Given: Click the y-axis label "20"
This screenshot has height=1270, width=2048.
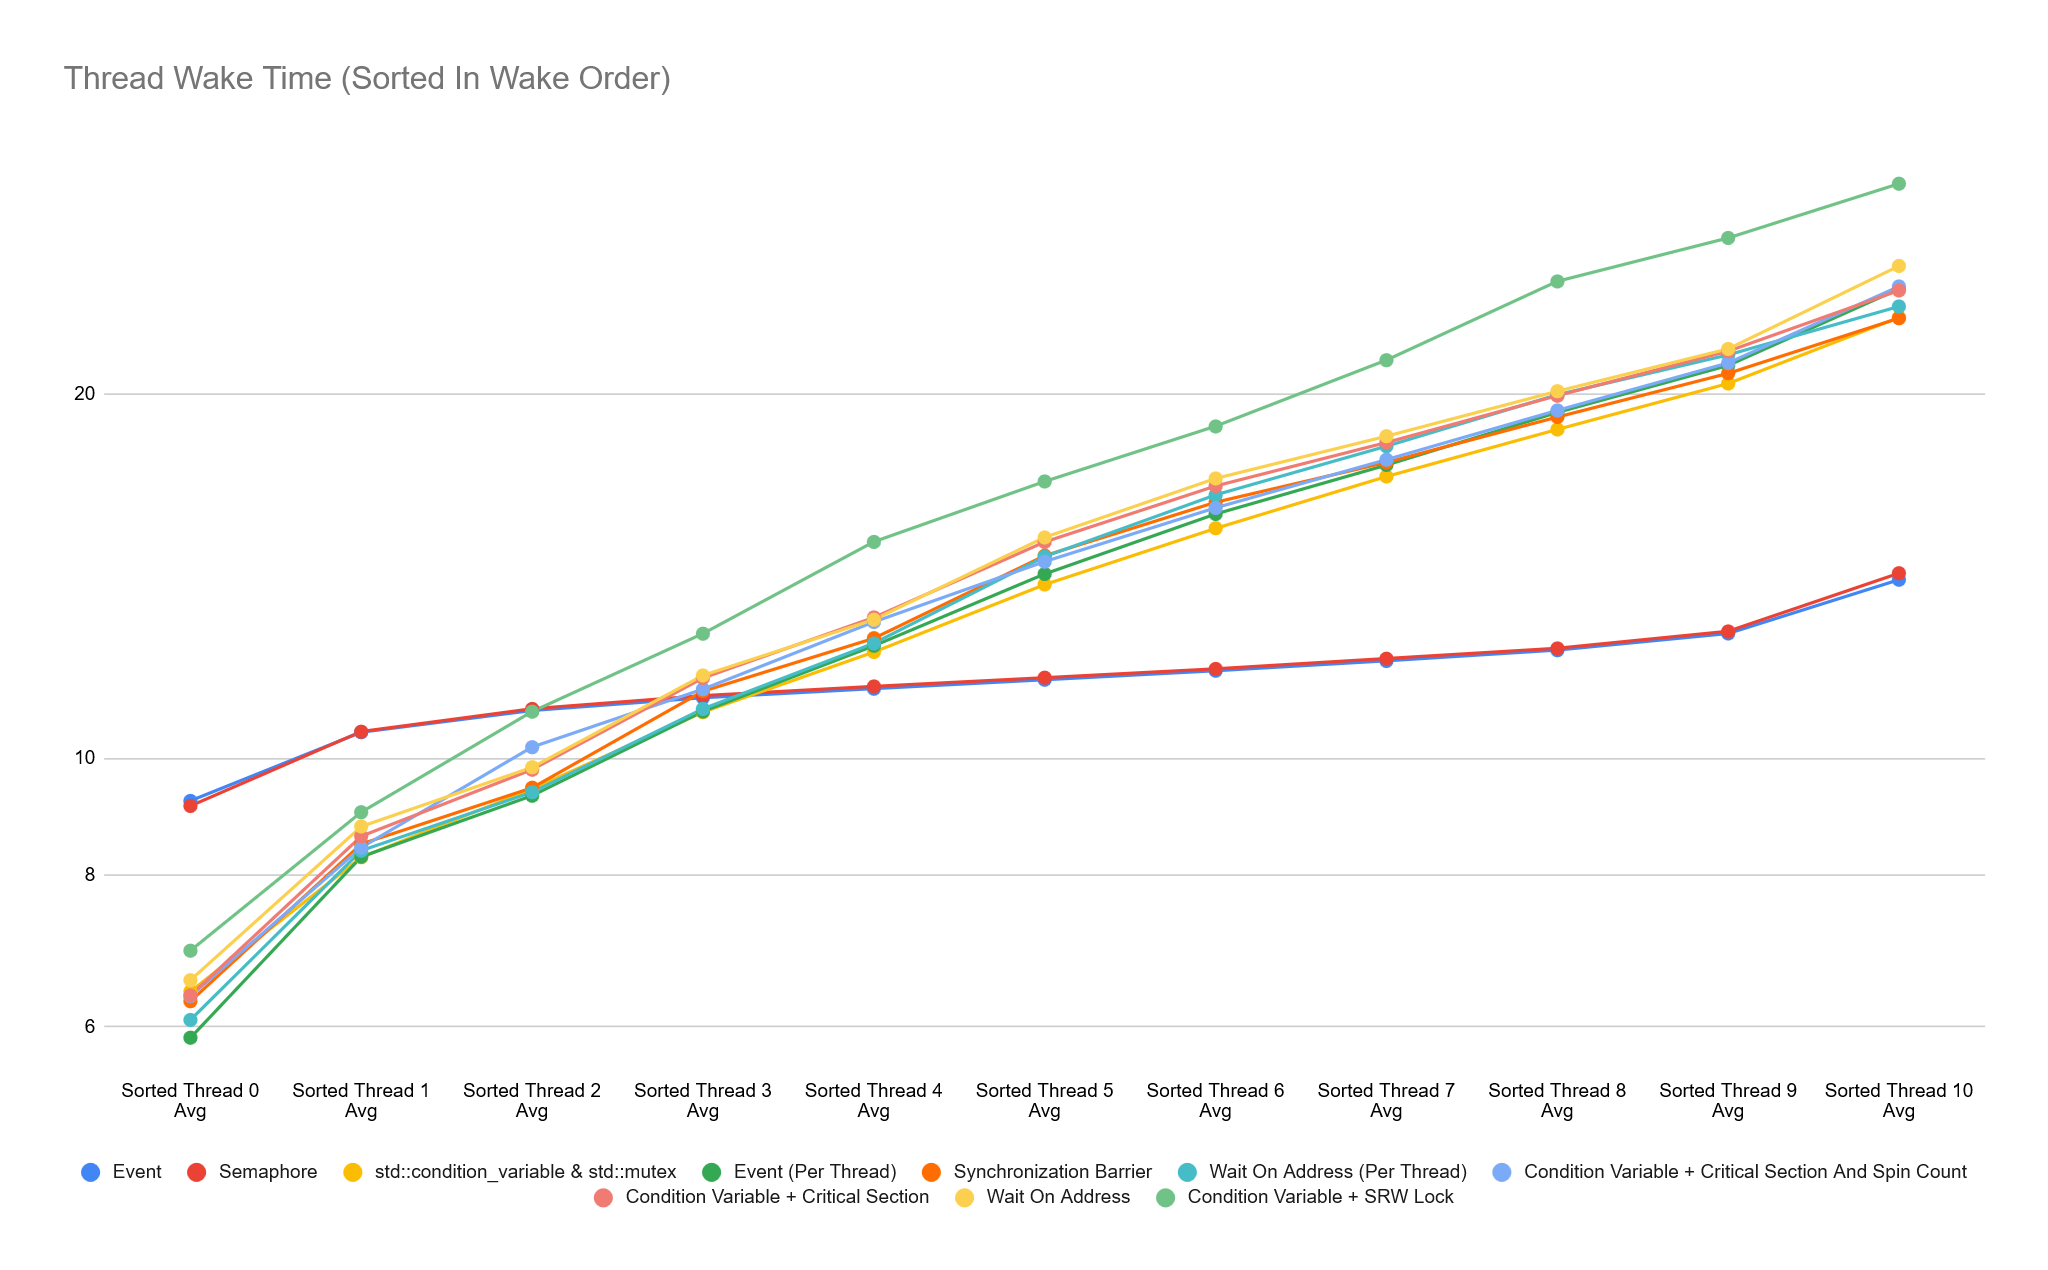Looking at the screenshot, I should (x=85, y=394).
